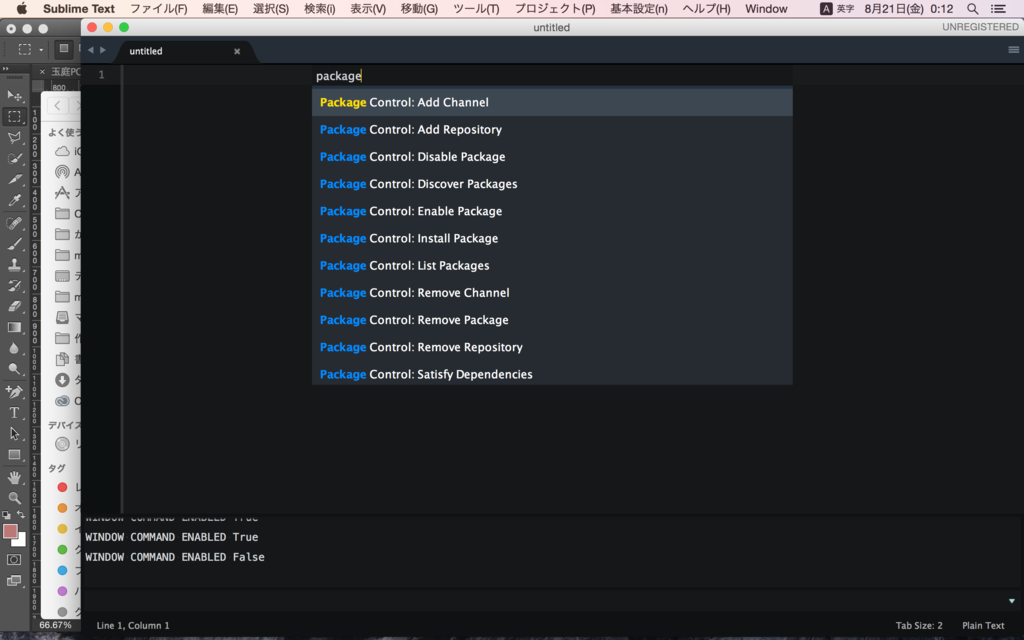This screenshot has width=1024, height=640.
Task: Open Spotlight search in menu bar
Action: pos(972,9)
